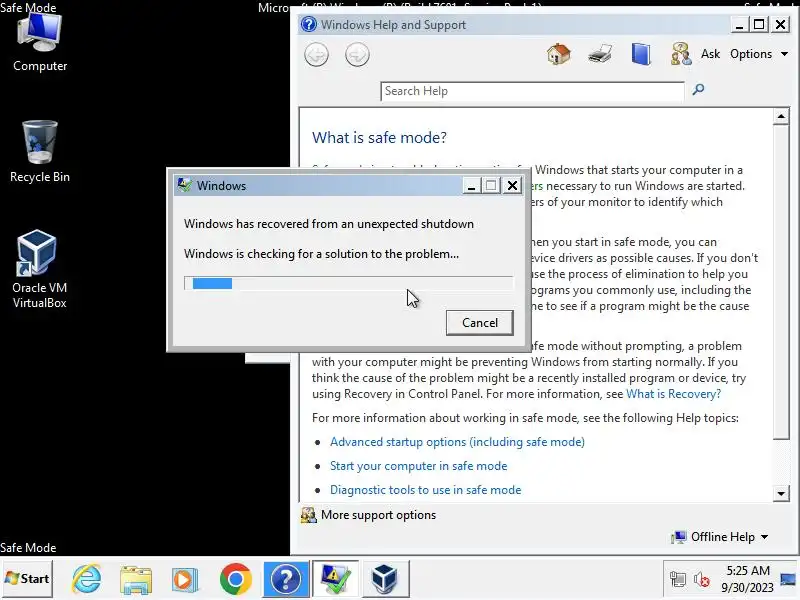
Task: Print the current help topic
Action: (x=599, y=54)
